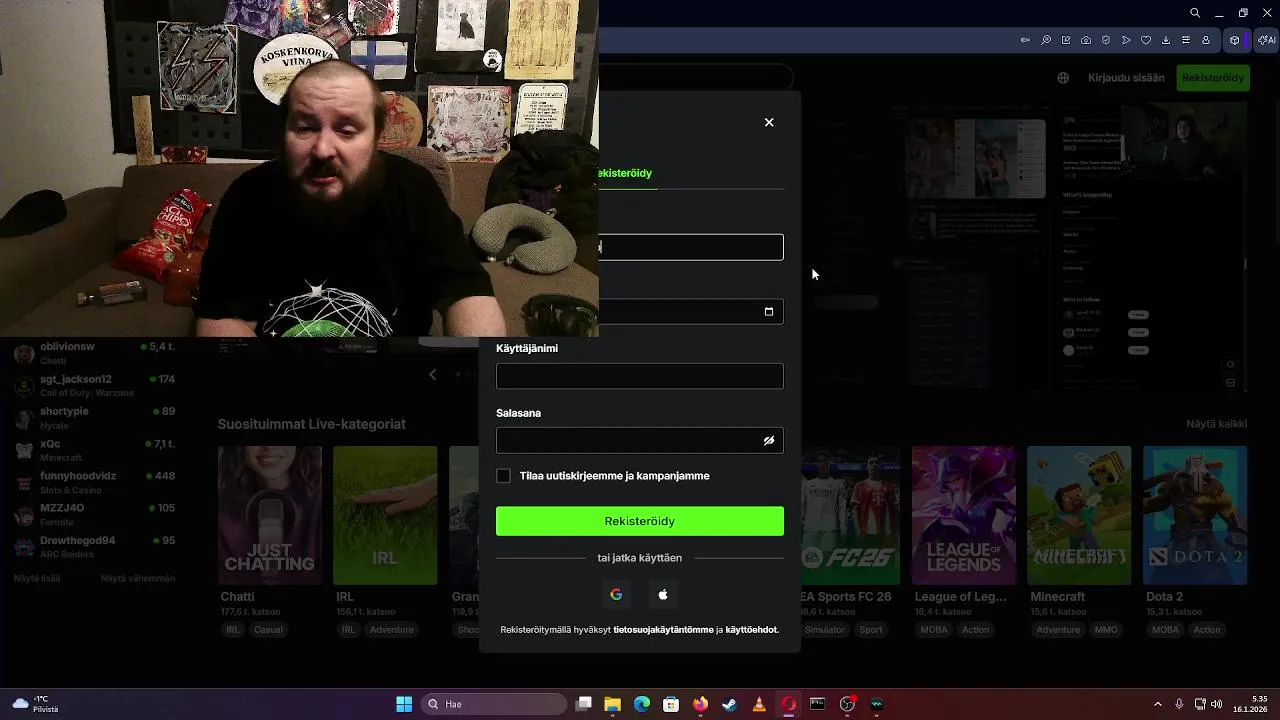The width and height of the screenshot is (1280, 720).
Task: Open the Just Chatting category thumbnail
Action: coord(270,515)
